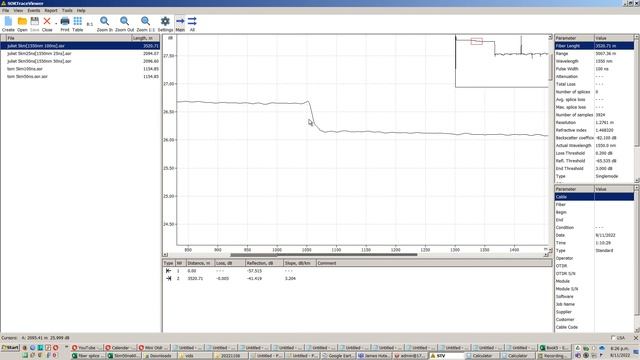Click the Save toolbar icon
The height and width of the screenshot is (360, 640).
(x=35, y=24)
